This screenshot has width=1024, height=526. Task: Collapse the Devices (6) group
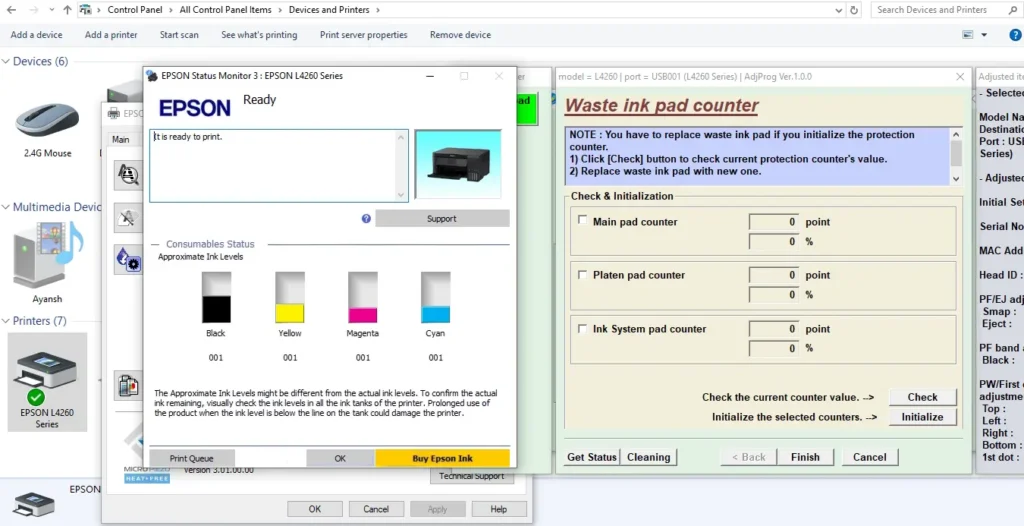(x=6, y=61)
